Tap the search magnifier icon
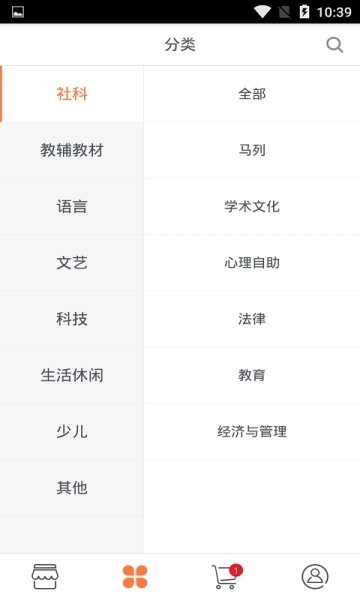This screenshot has height=600, width=360. click(x=334, y=45)
